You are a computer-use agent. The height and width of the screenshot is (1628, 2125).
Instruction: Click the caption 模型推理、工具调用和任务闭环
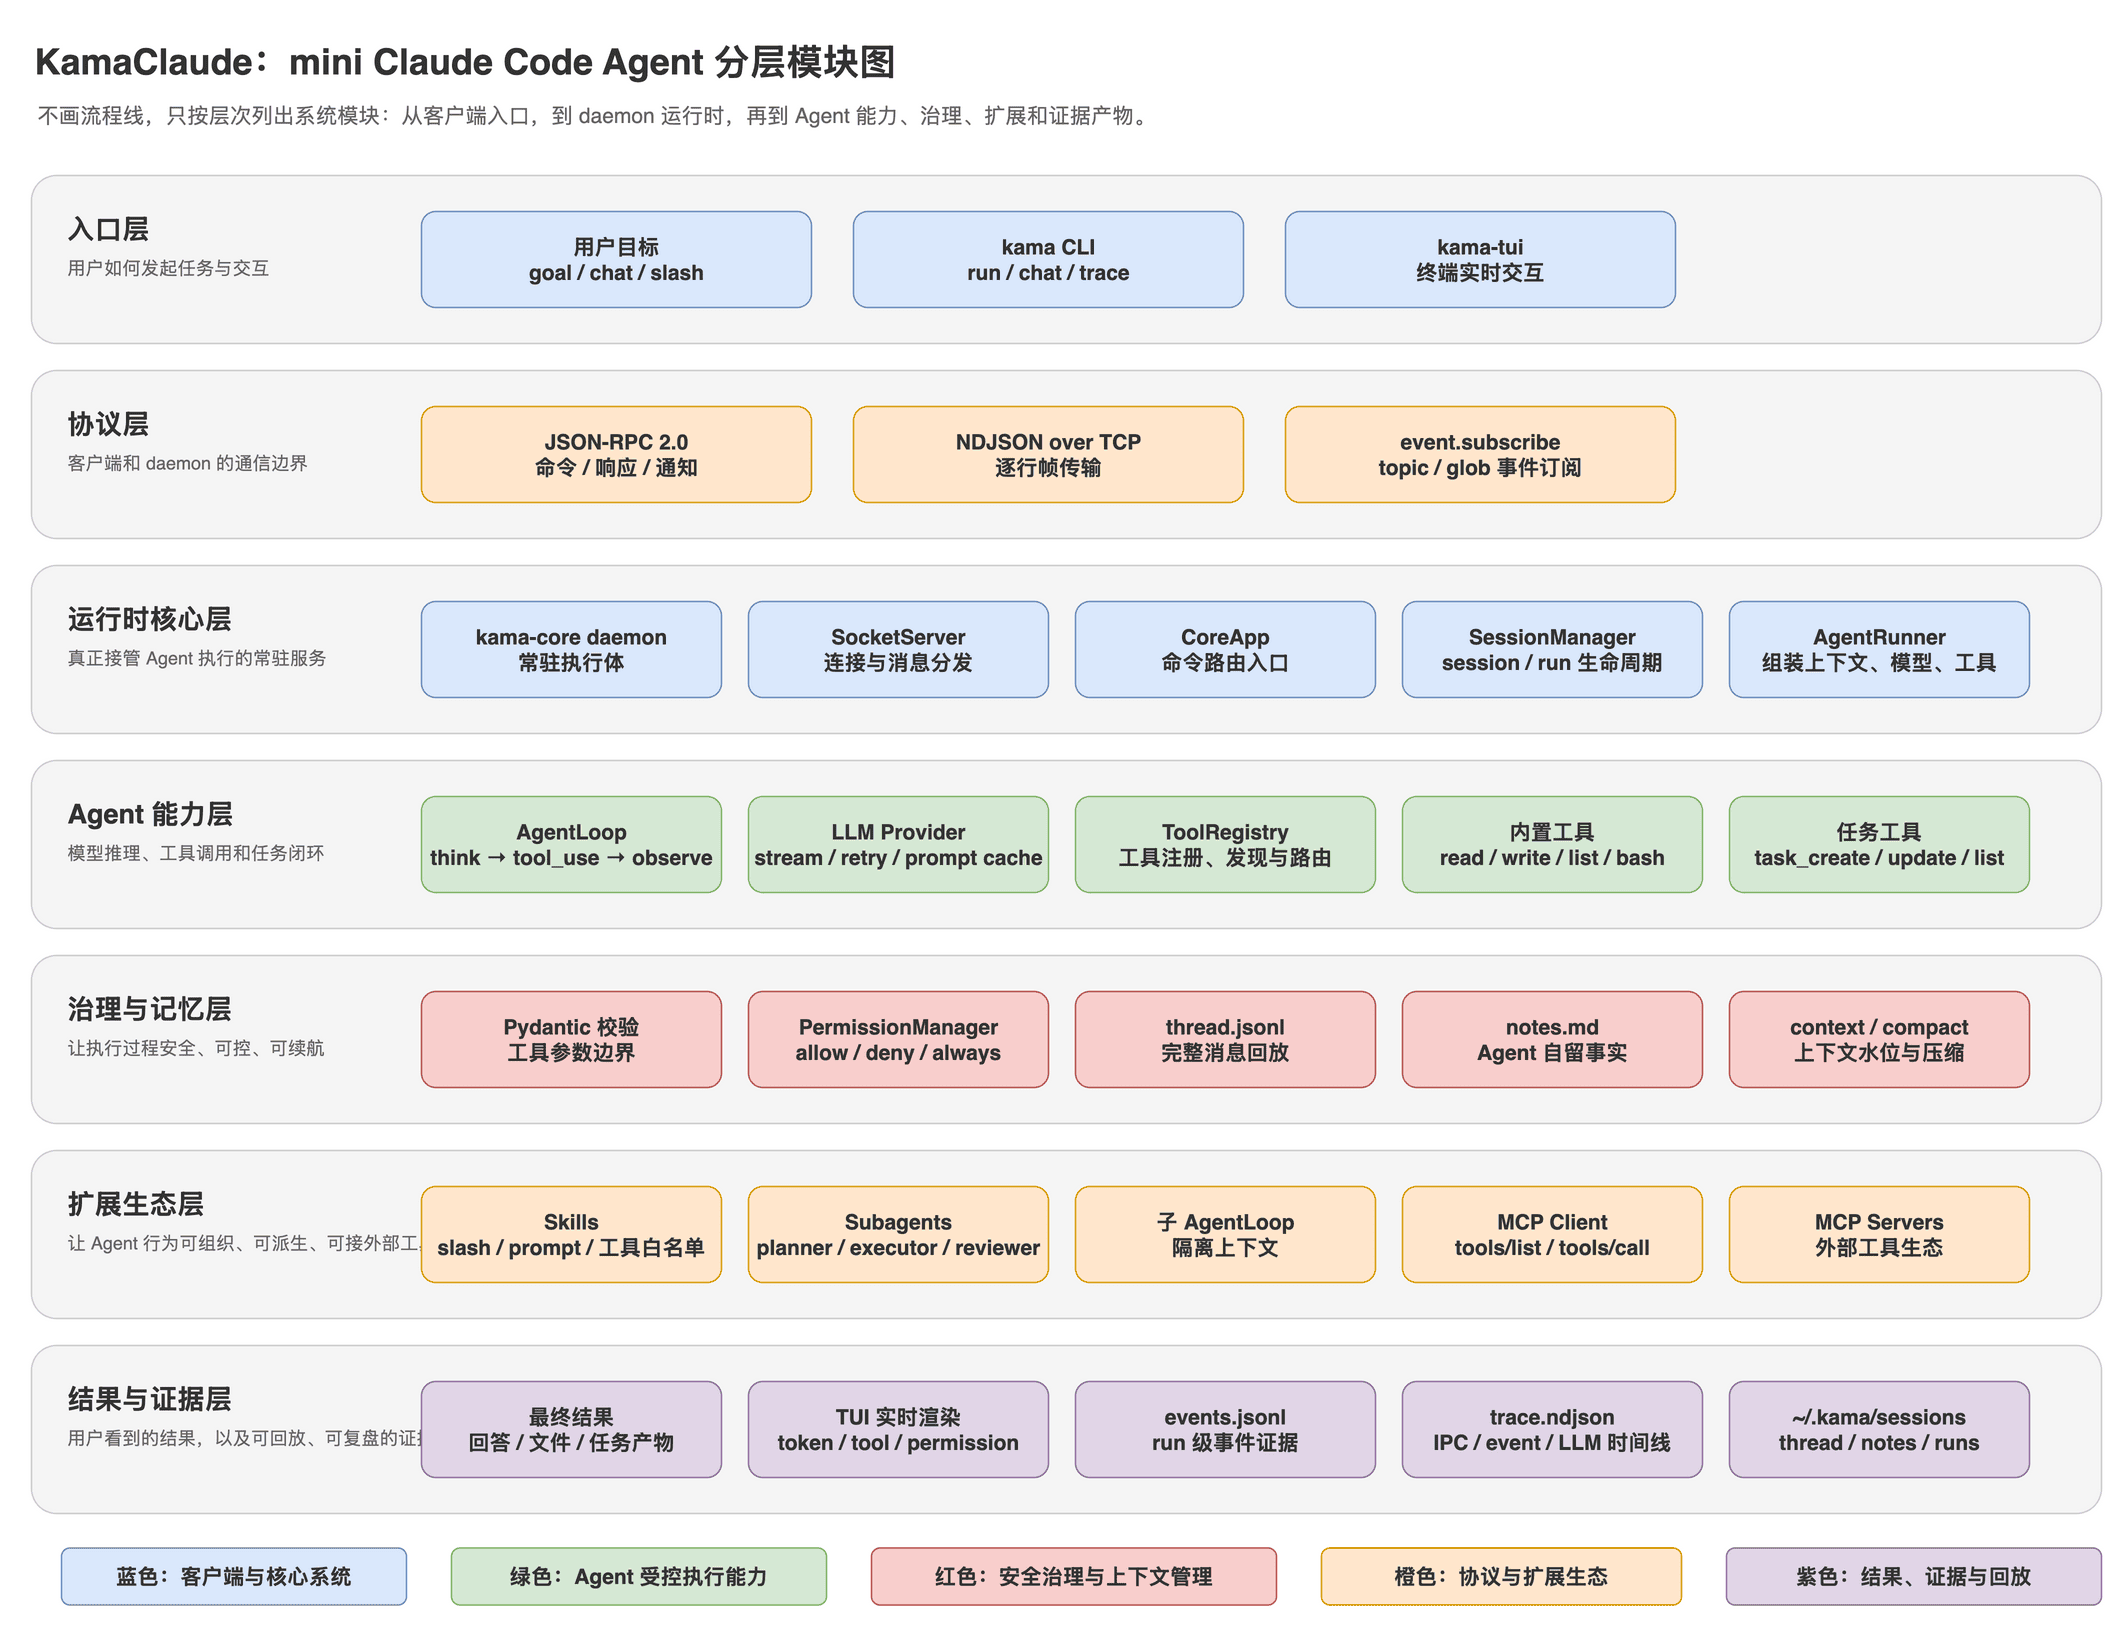[x=196, y=853]
